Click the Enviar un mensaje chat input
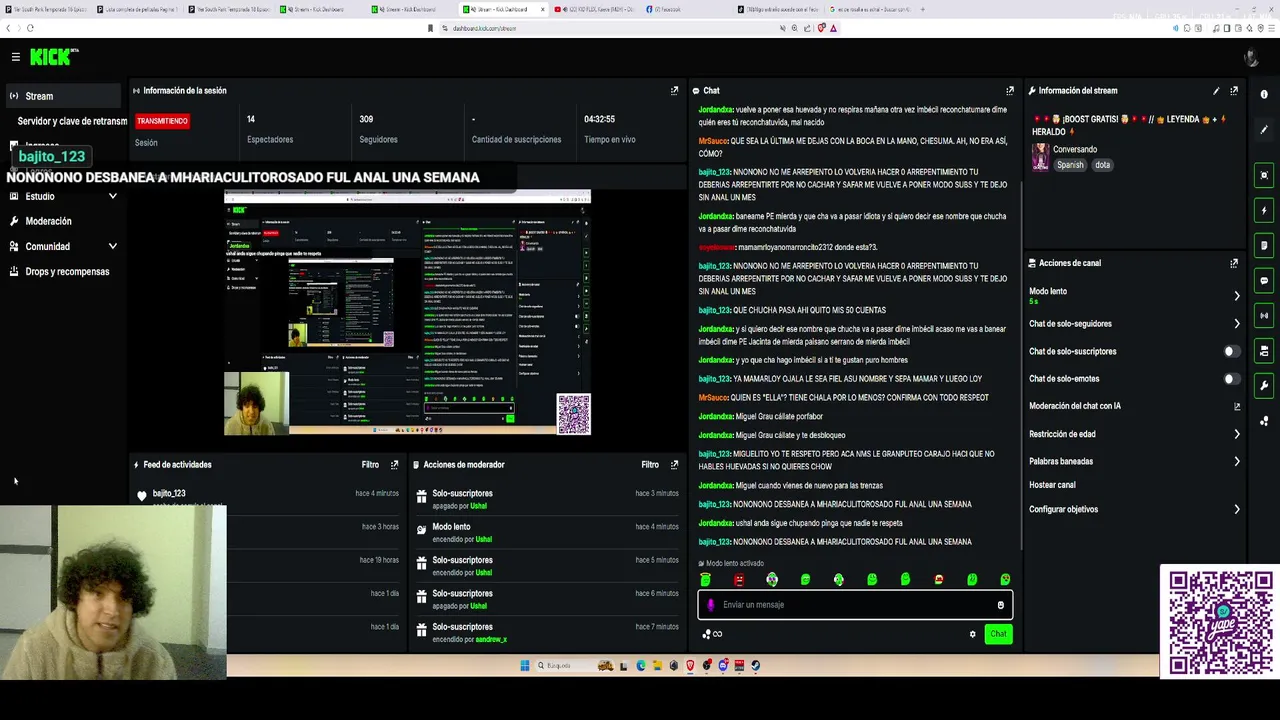The width and height of the screenshot is (1280, 720). 855,604
